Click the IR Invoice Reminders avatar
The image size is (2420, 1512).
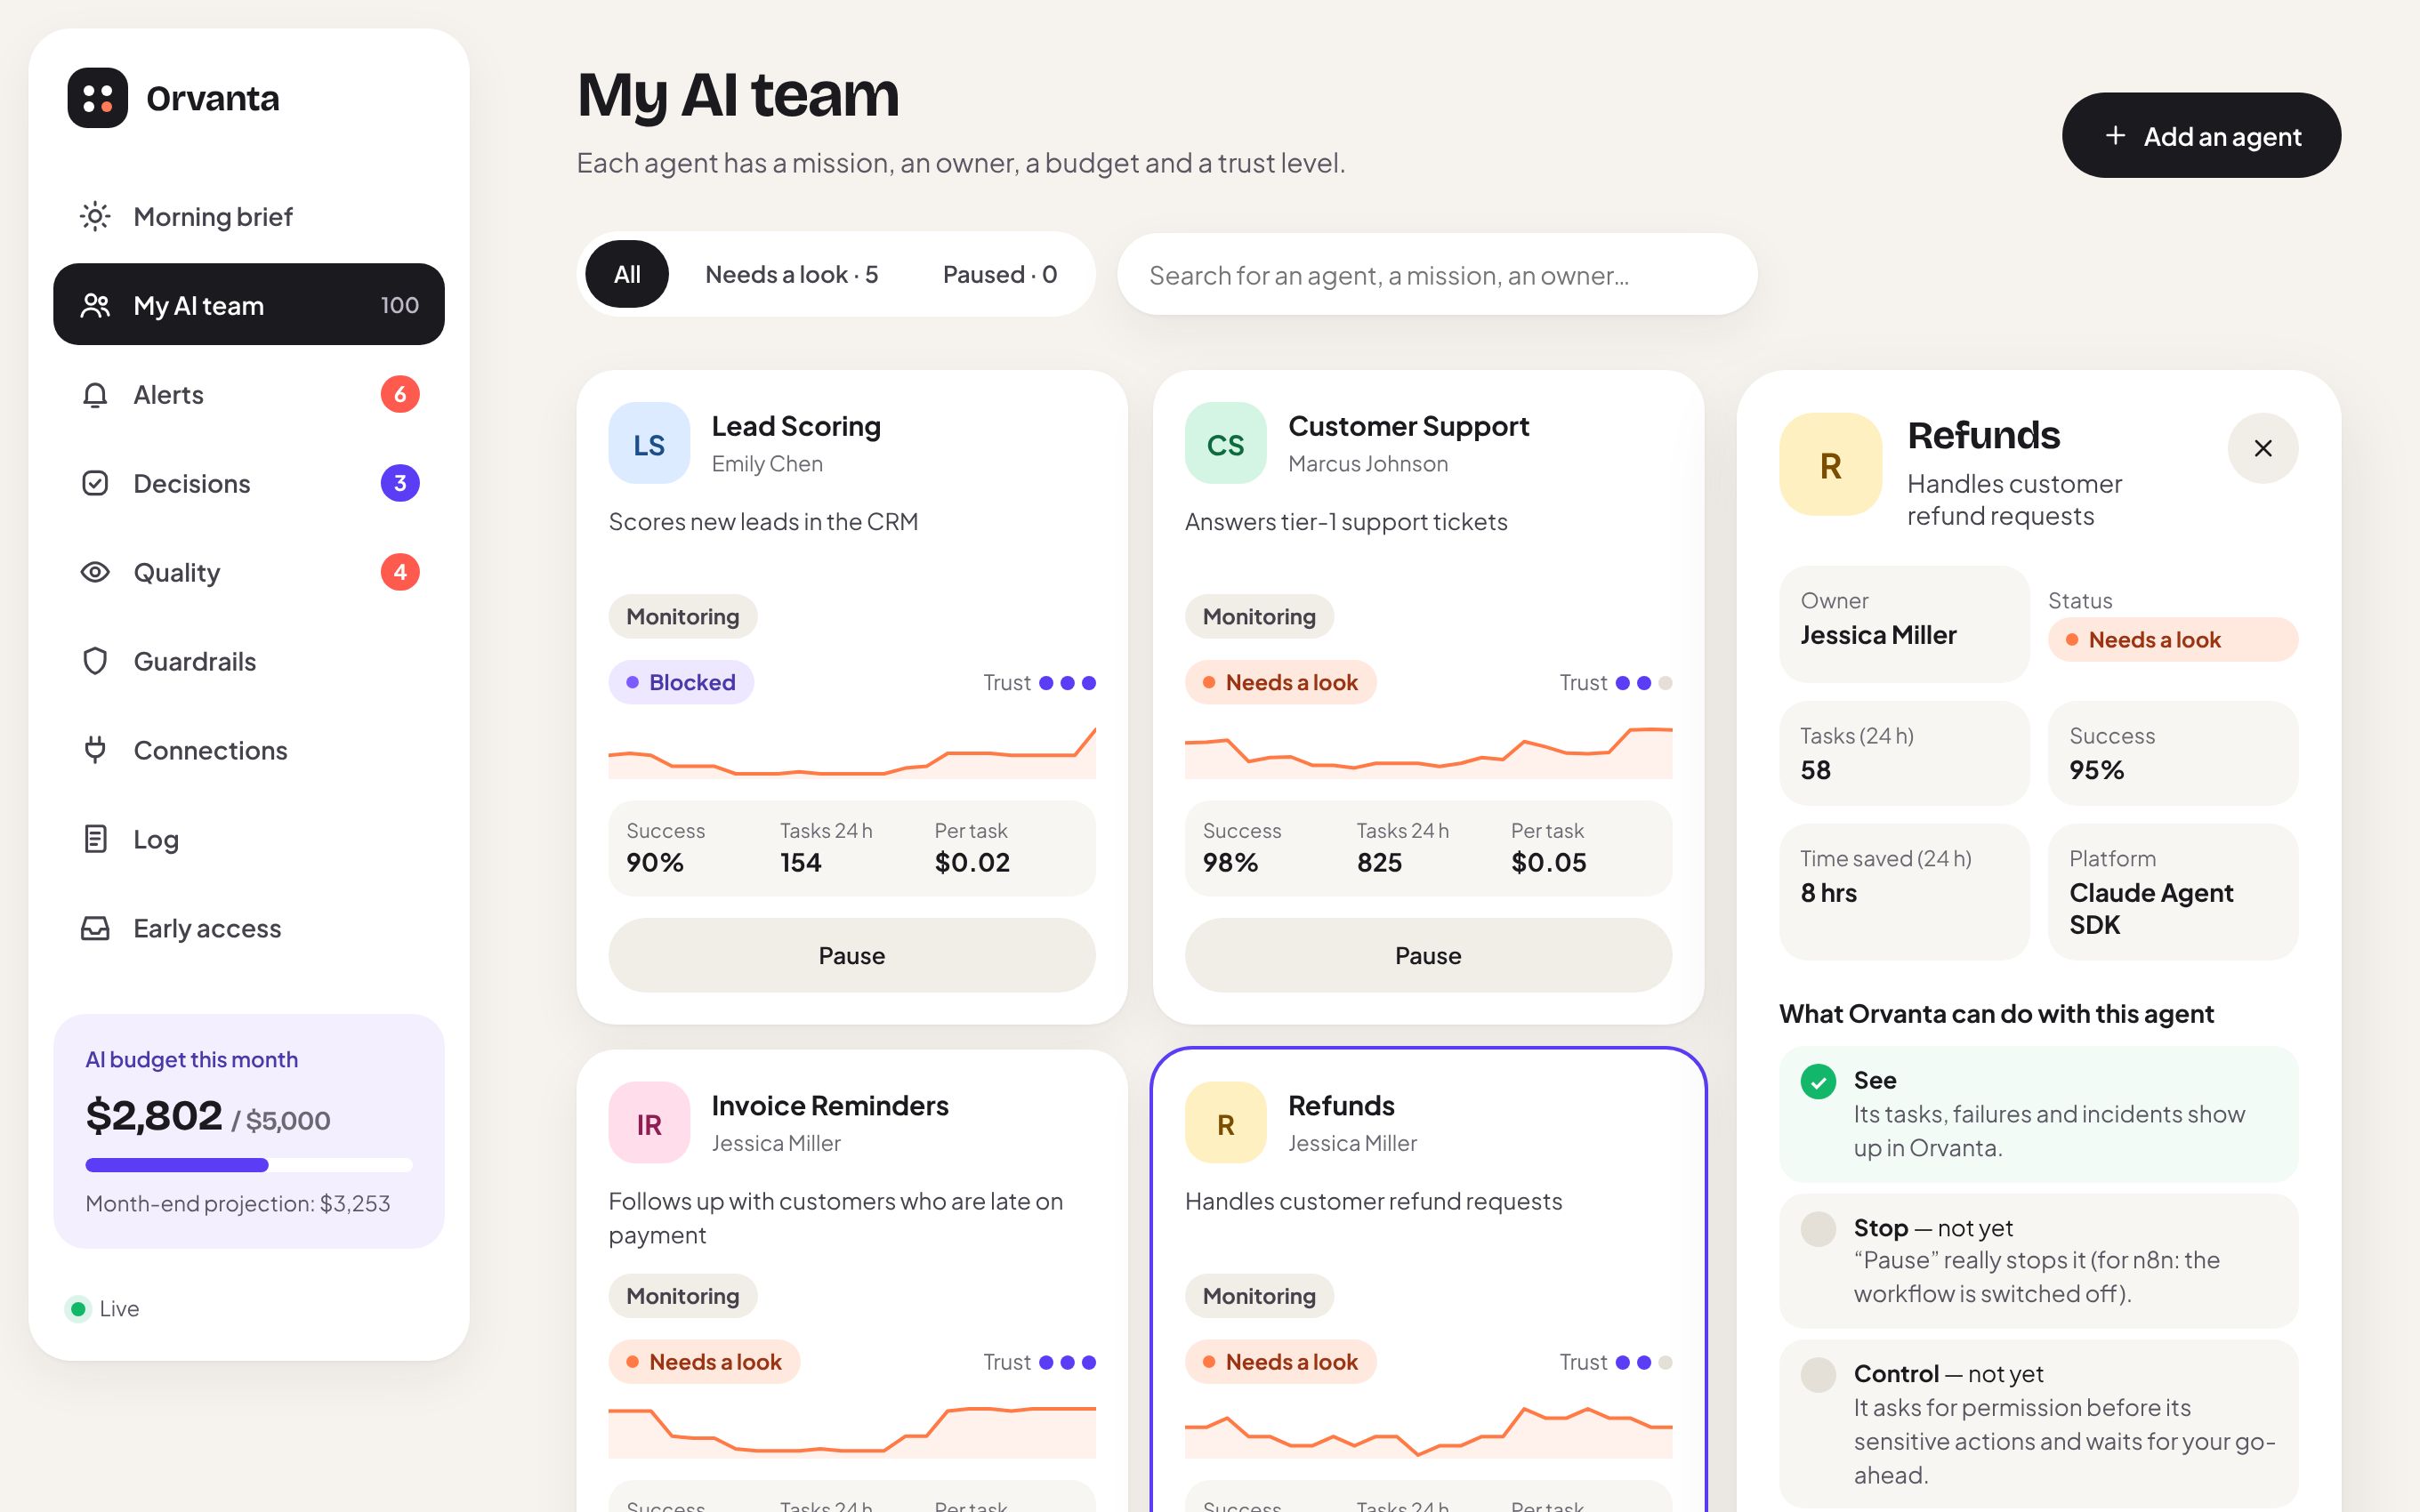click(649, 1122)
